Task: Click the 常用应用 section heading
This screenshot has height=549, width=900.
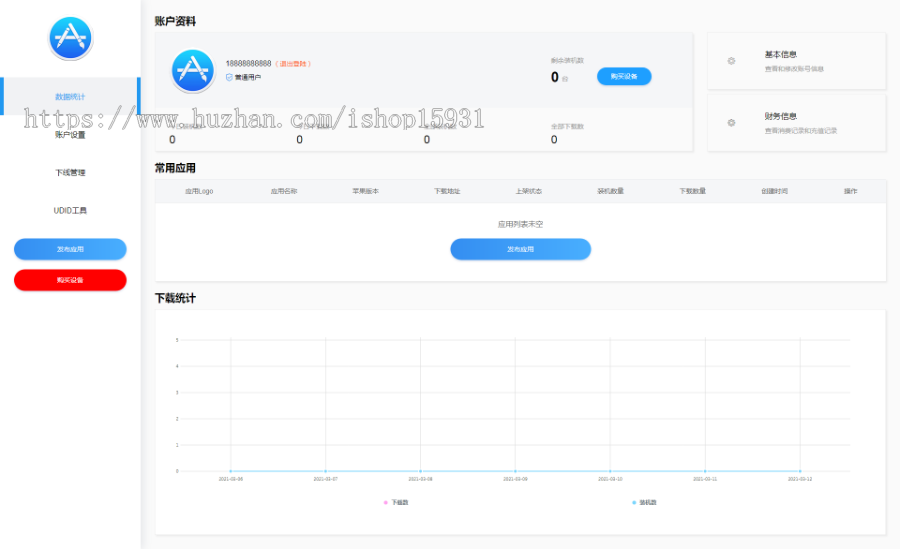Action: coord(175,168)
